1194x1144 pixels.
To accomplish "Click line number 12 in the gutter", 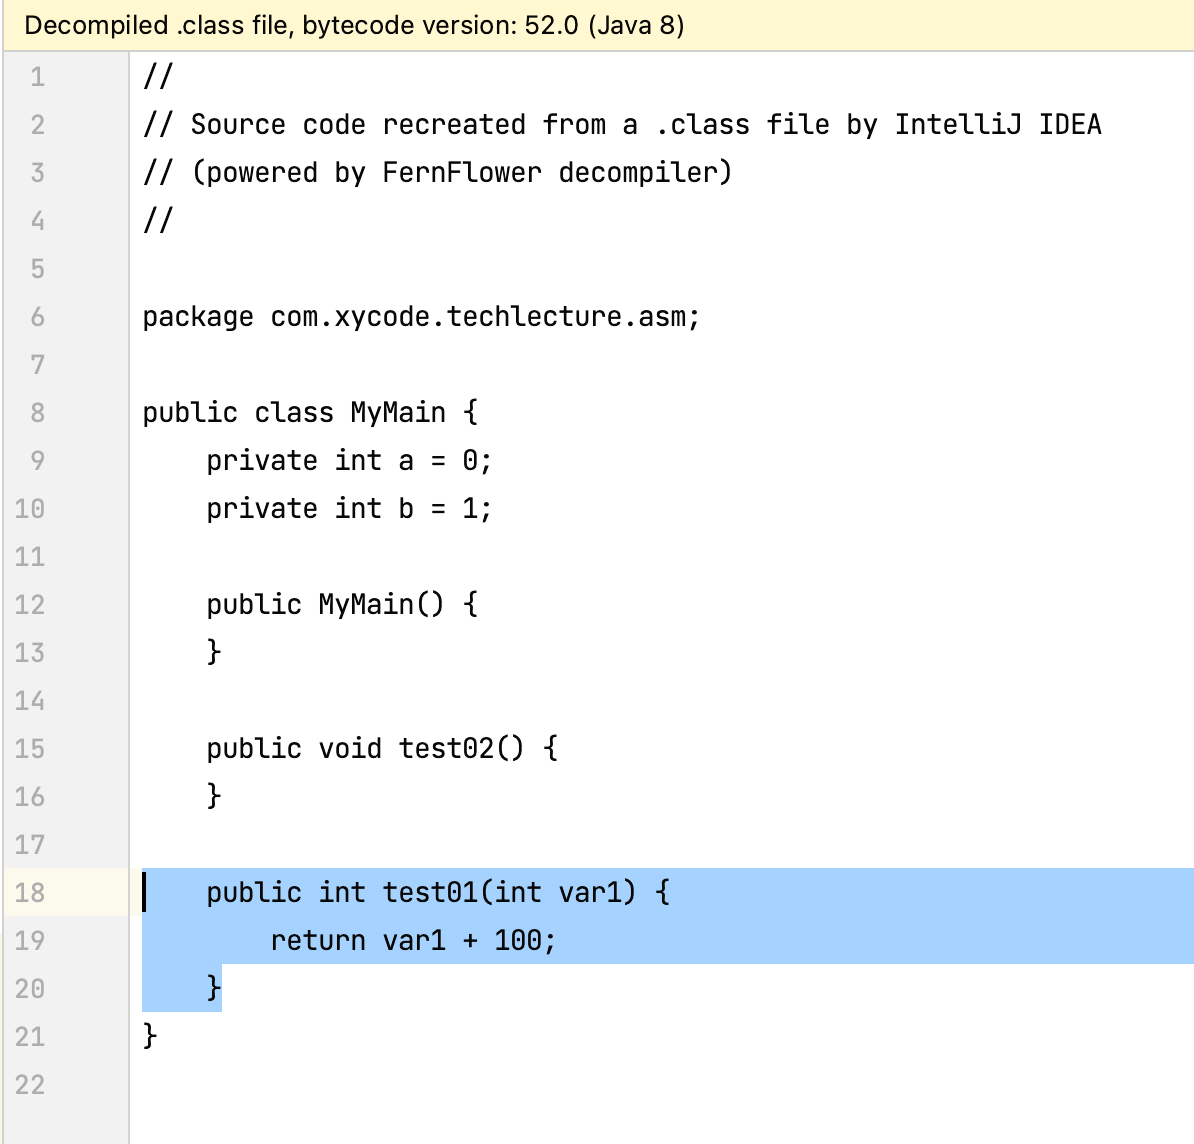I will (30, 604).
